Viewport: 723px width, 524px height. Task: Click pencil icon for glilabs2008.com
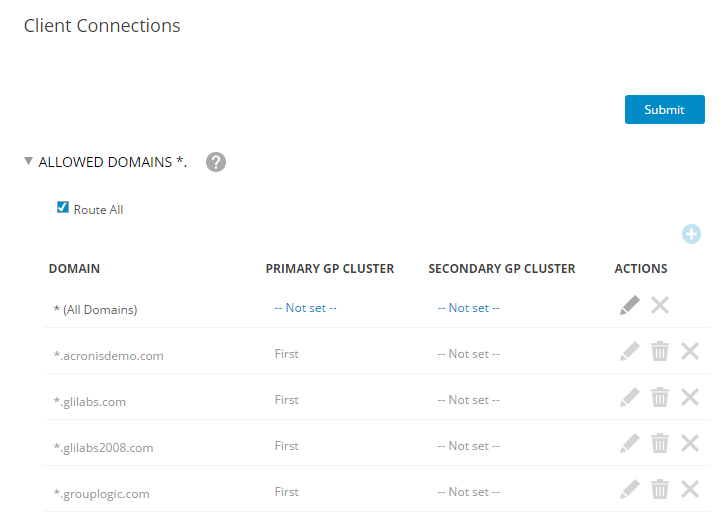[x=629, y=443]
